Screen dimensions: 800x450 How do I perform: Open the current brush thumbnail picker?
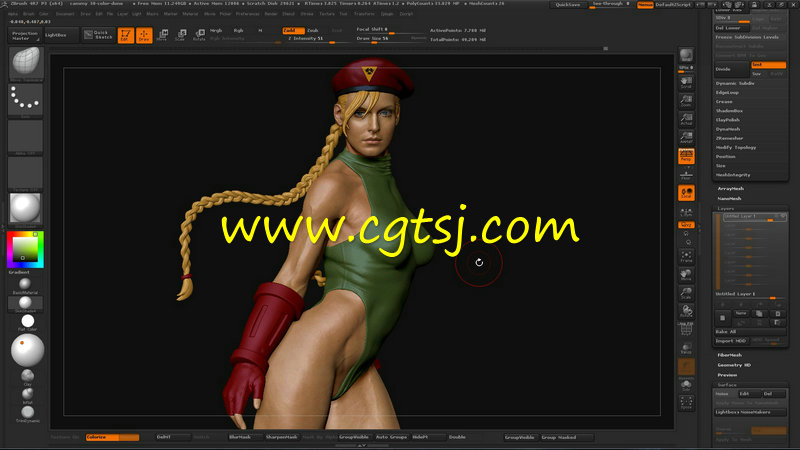click(26, 63)
